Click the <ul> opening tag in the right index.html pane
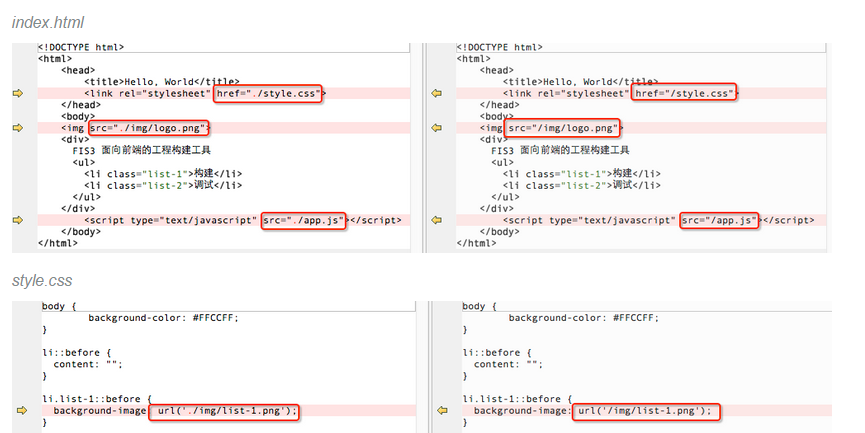Image resolution: width=865 pixels, height=433 pixels. 503,162
